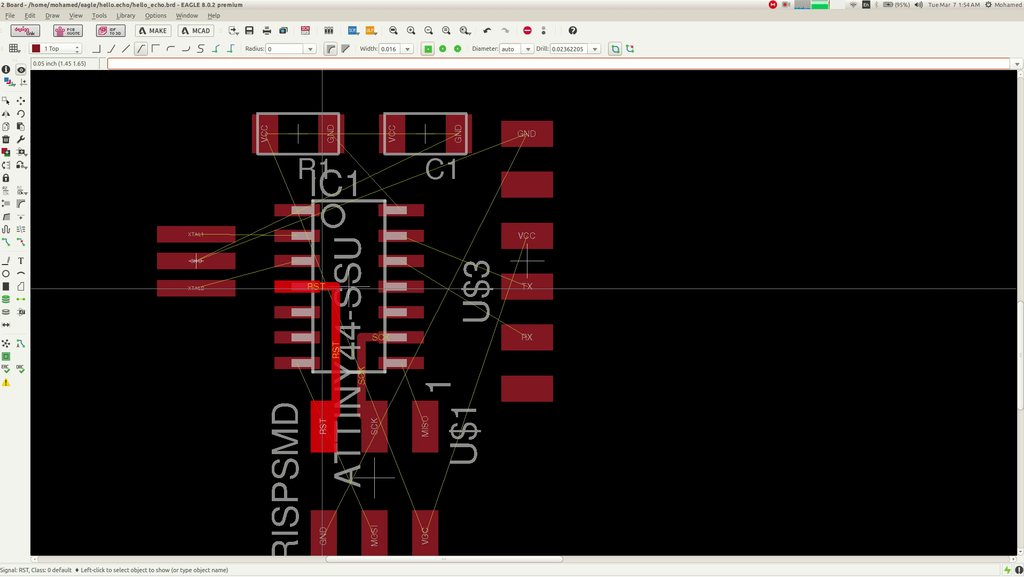Expand the Radius dropdown arrow
This screenshot has width=1024, height=577.
(310, 49)
